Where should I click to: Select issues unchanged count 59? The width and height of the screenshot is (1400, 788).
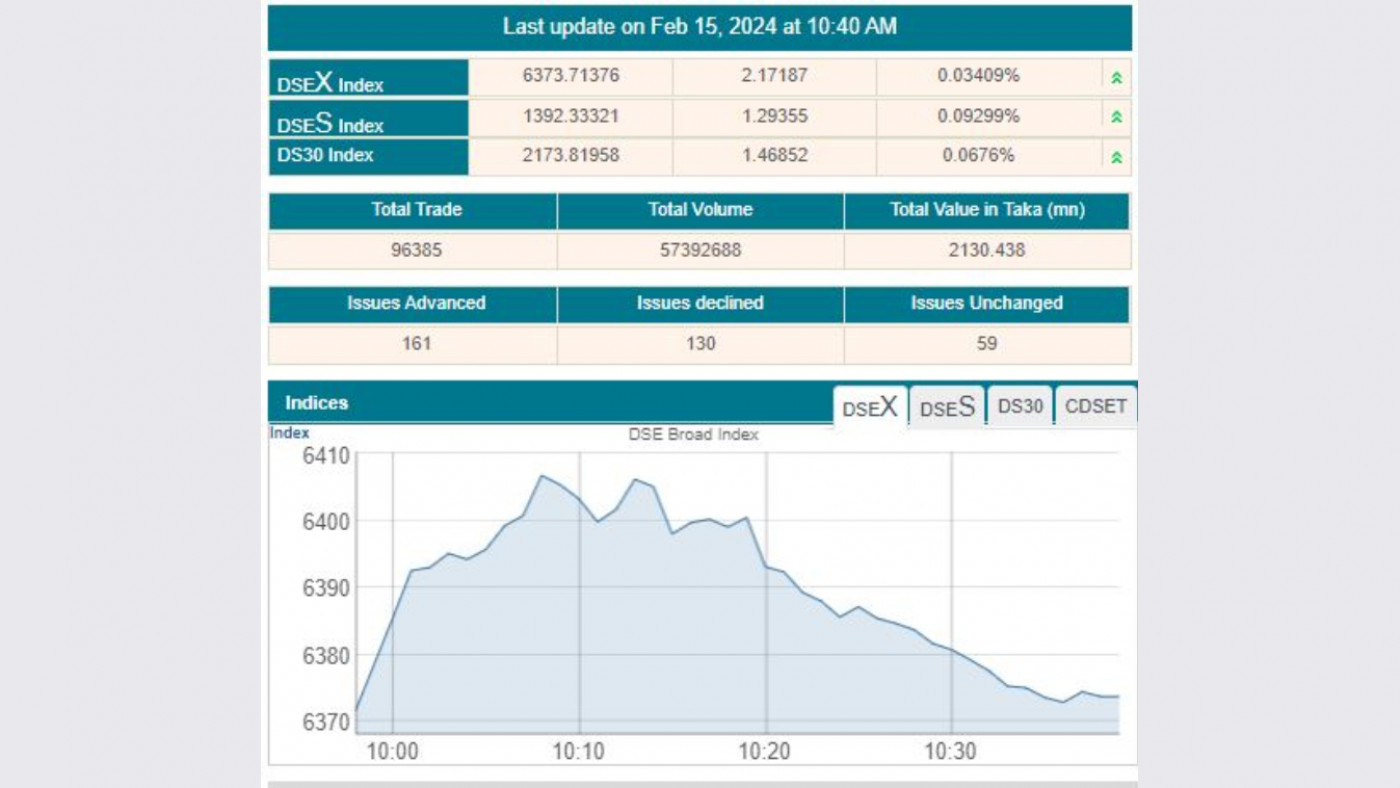pos(987,343)
